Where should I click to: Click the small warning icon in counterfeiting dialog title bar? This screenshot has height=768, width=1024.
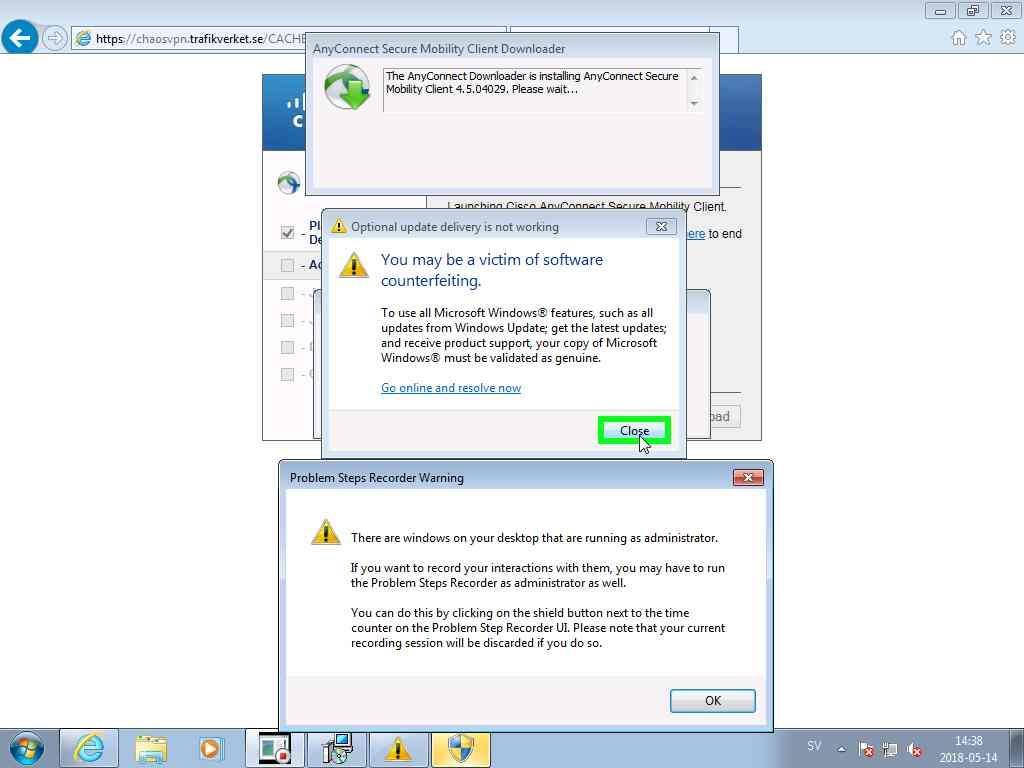tap(338, 226)
